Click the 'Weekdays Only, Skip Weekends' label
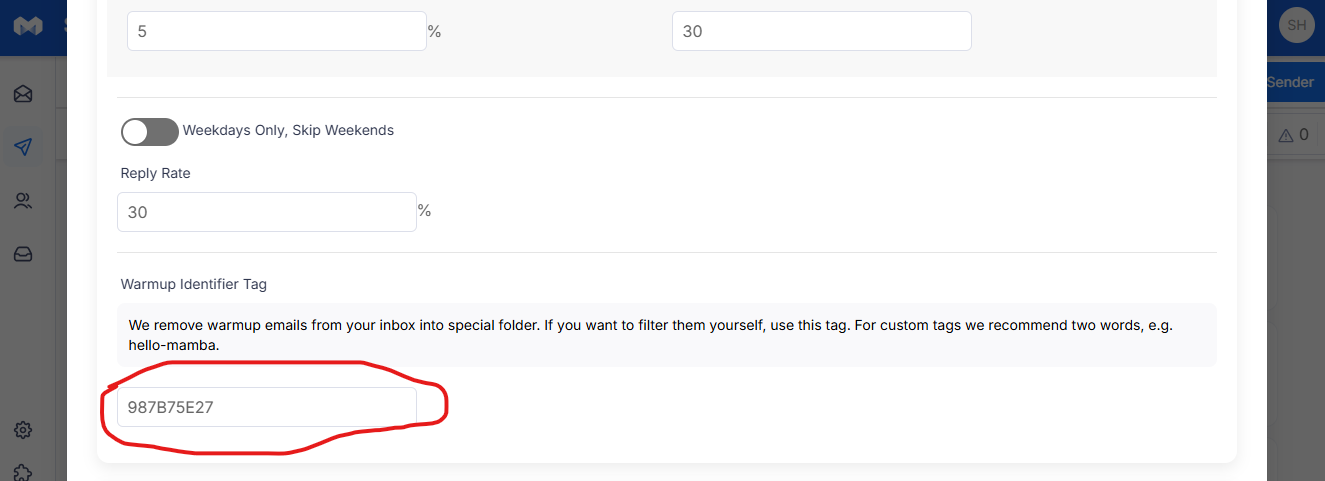 tap(288, 130)
